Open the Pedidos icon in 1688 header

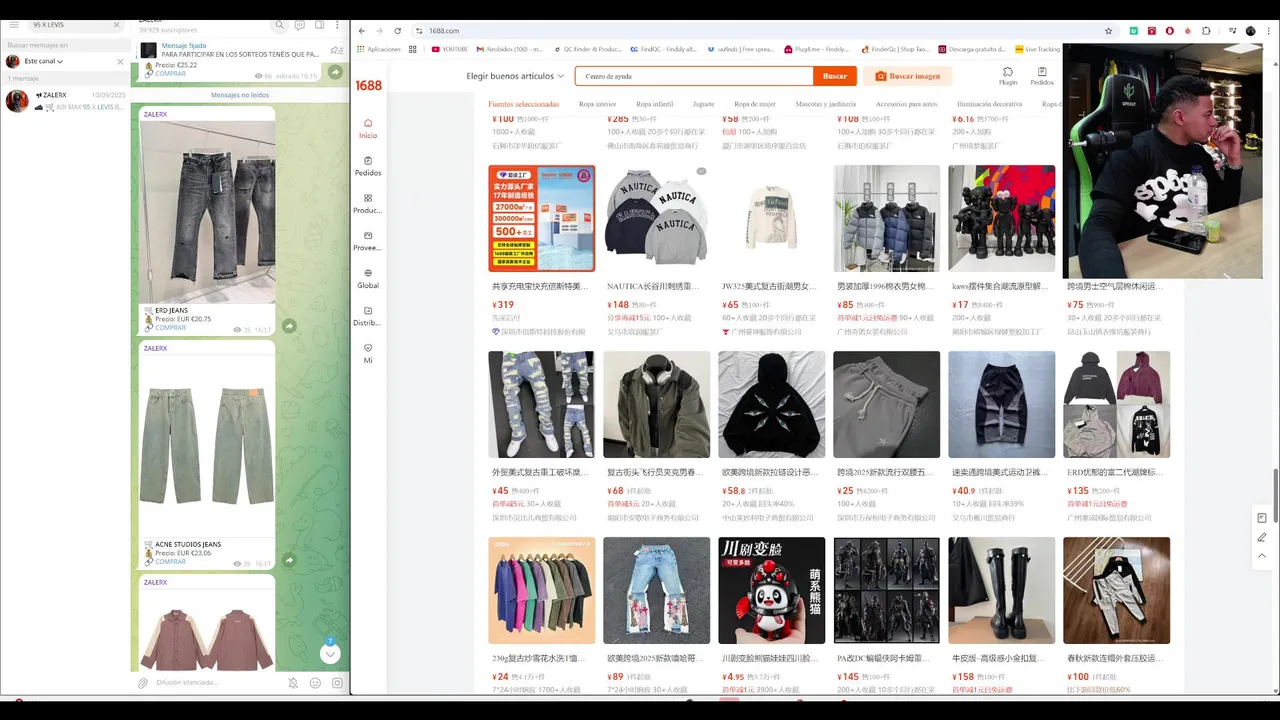(1042, 76)
